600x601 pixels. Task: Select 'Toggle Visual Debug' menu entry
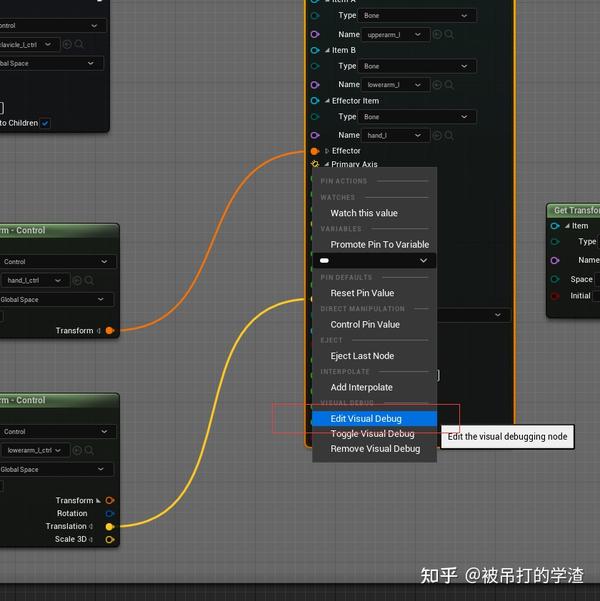coord(375,434)
